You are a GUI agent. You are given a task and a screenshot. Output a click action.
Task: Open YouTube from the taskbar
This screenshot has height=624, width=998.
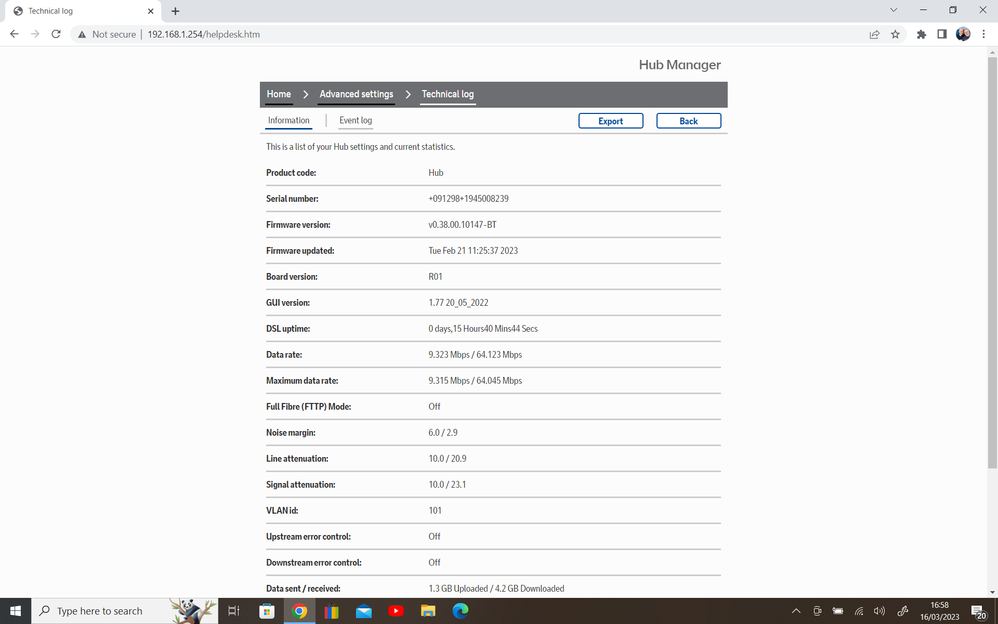396,611
